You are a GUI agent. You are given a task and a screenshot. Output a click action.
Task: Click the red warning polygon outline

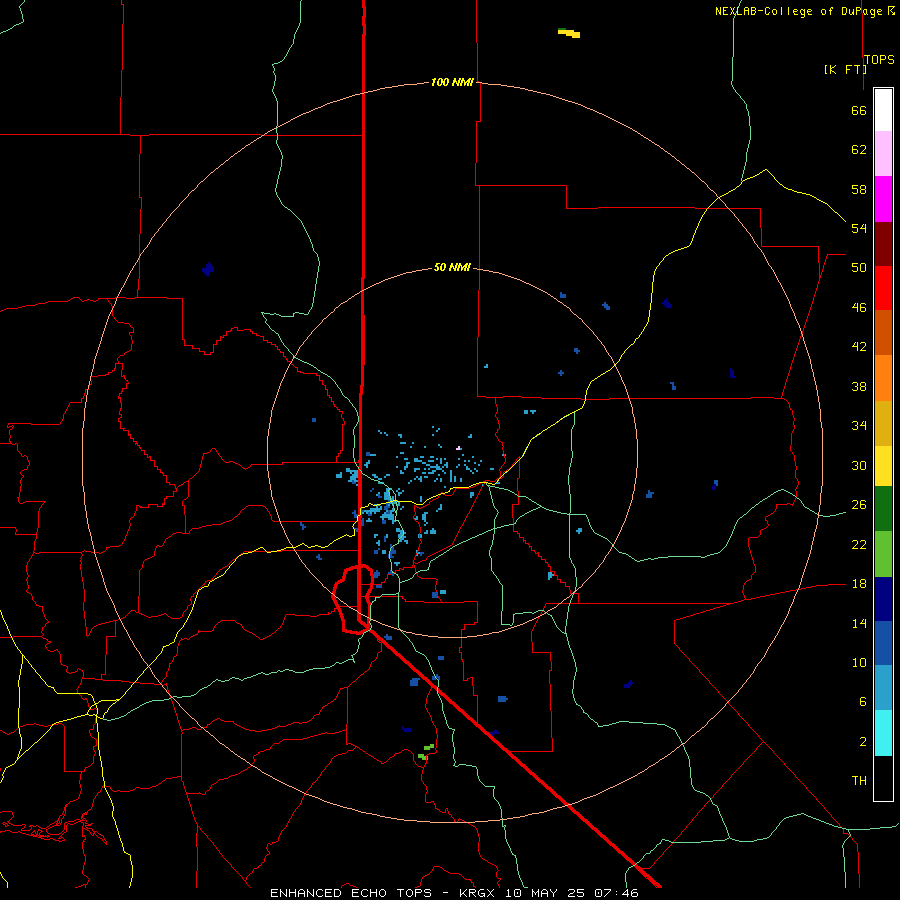coord(353,599)
